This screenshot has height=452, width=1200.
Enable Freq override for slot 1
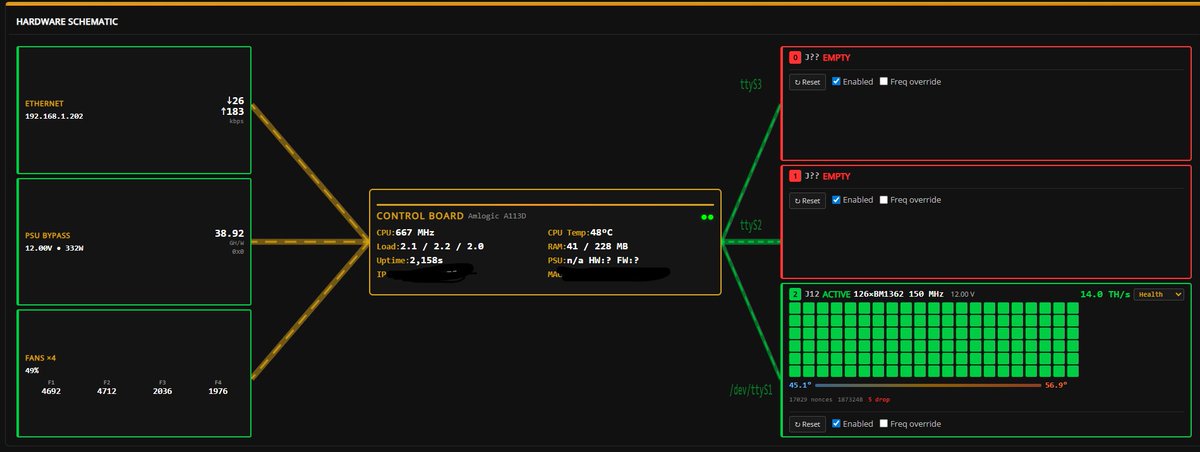[883, 200]
